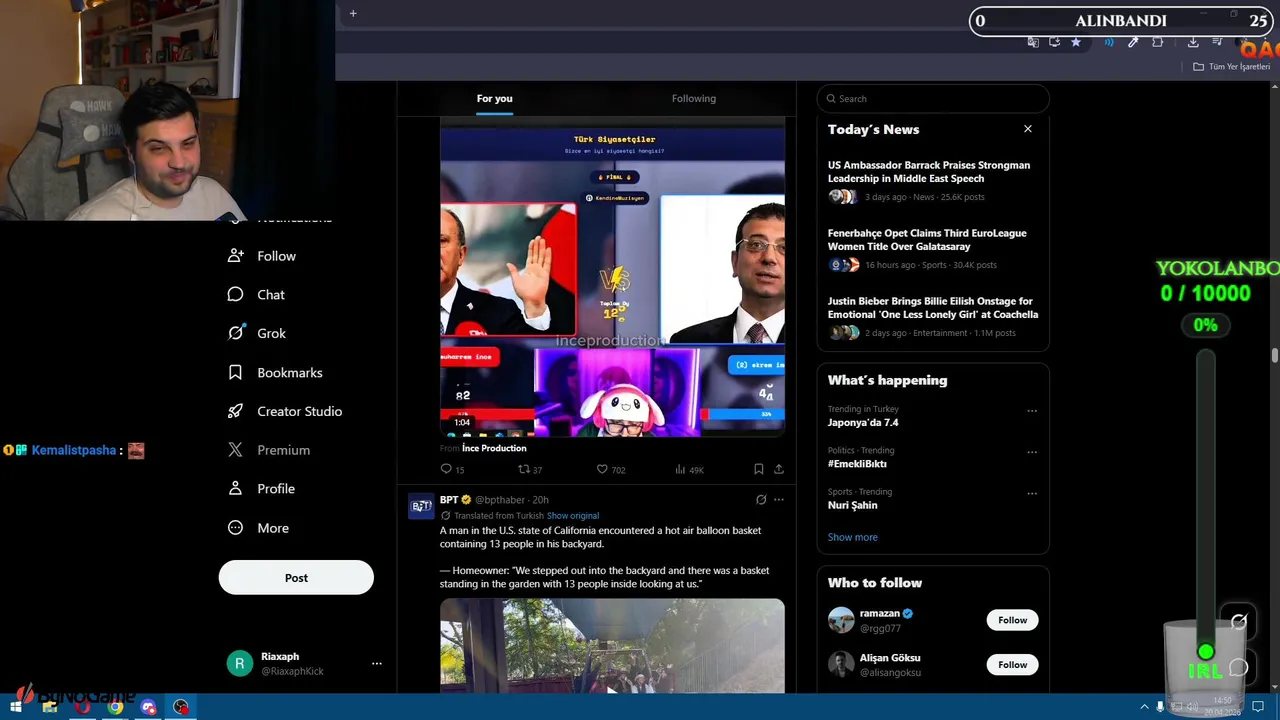Open US Ambassador Barrack news story
This screenshot has height=720, width=1280.
pos(933,181)
